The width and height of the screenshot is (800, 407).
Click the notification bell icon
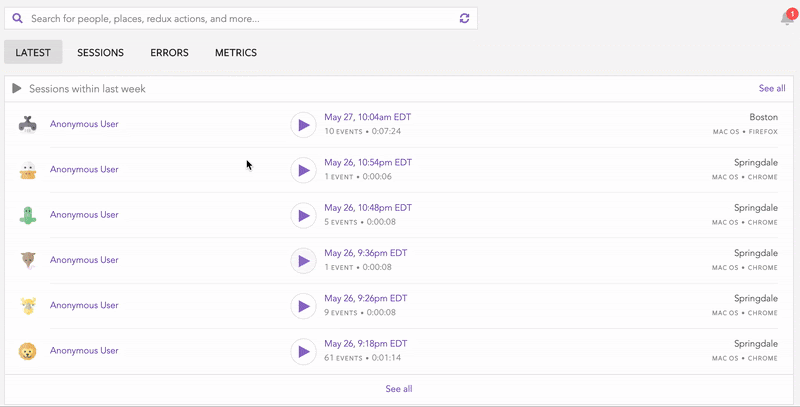[786, 19]
